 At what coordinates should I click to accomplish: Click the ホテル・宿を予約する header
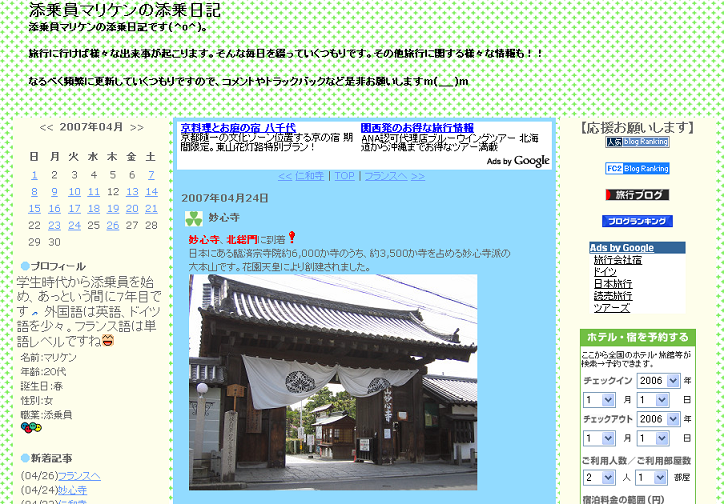coord(638,337)
